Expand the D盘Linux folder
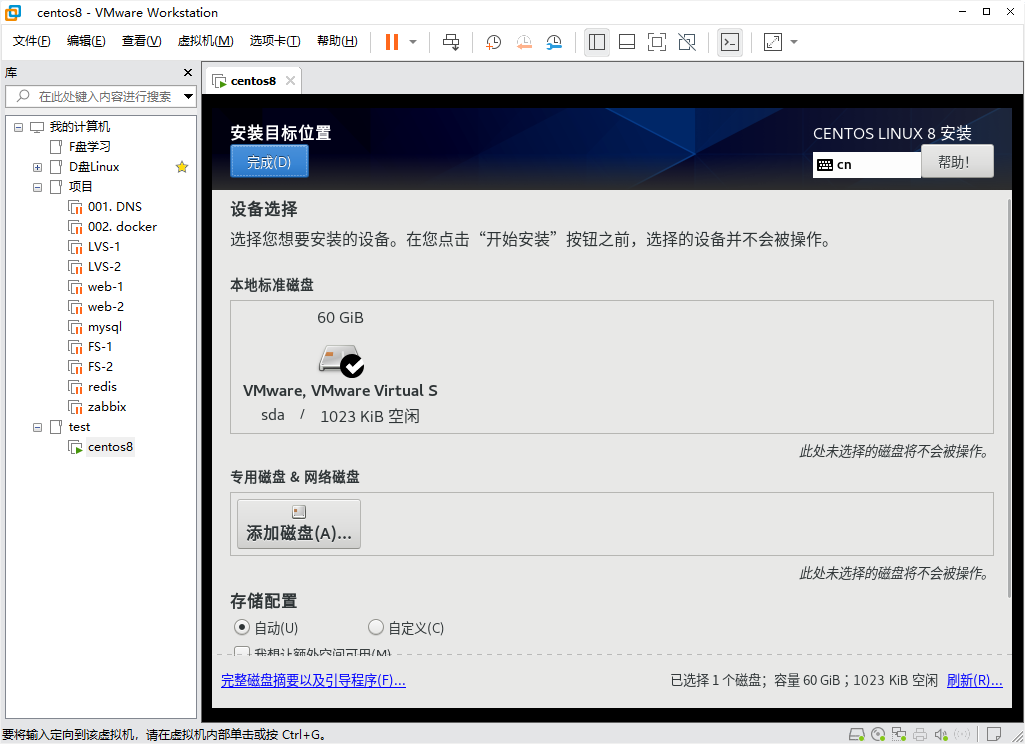 point(37,167)
